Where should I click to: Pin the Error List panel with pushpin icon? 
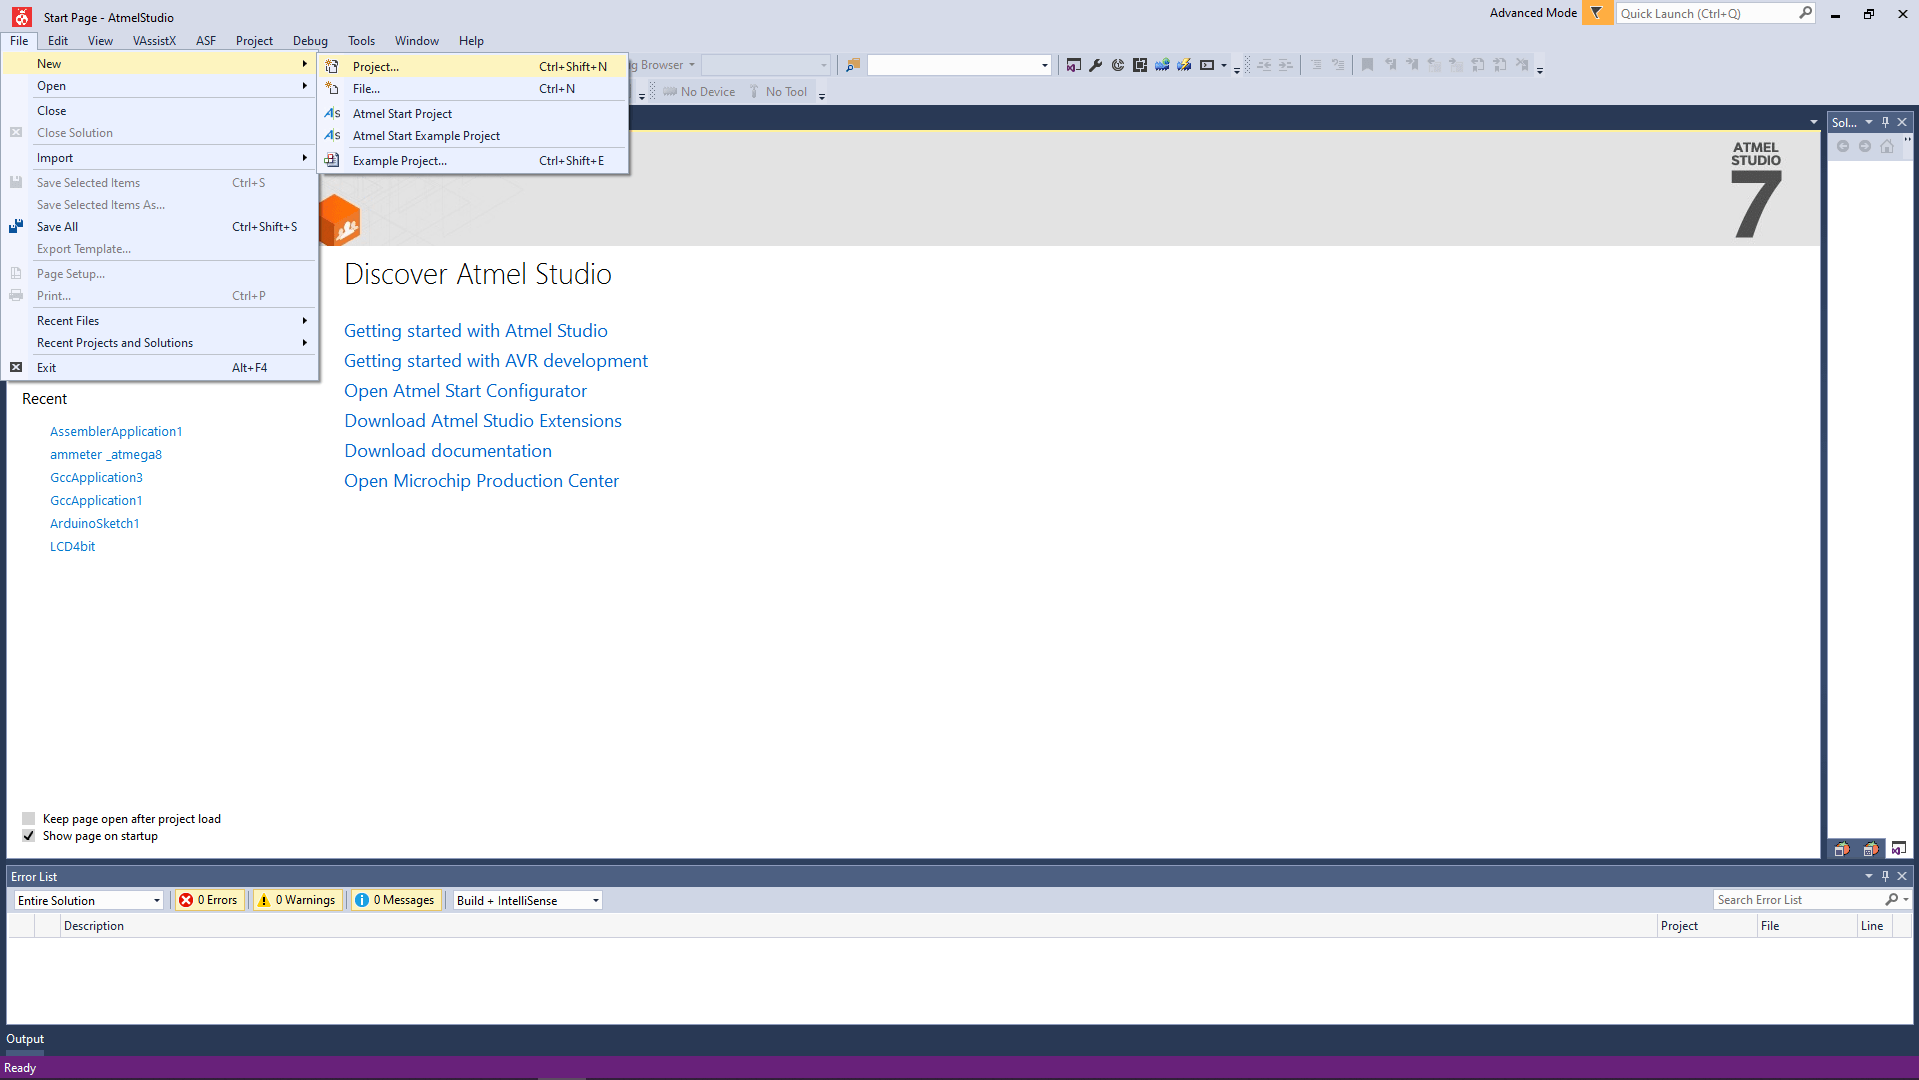click(x=1885, y=876)
